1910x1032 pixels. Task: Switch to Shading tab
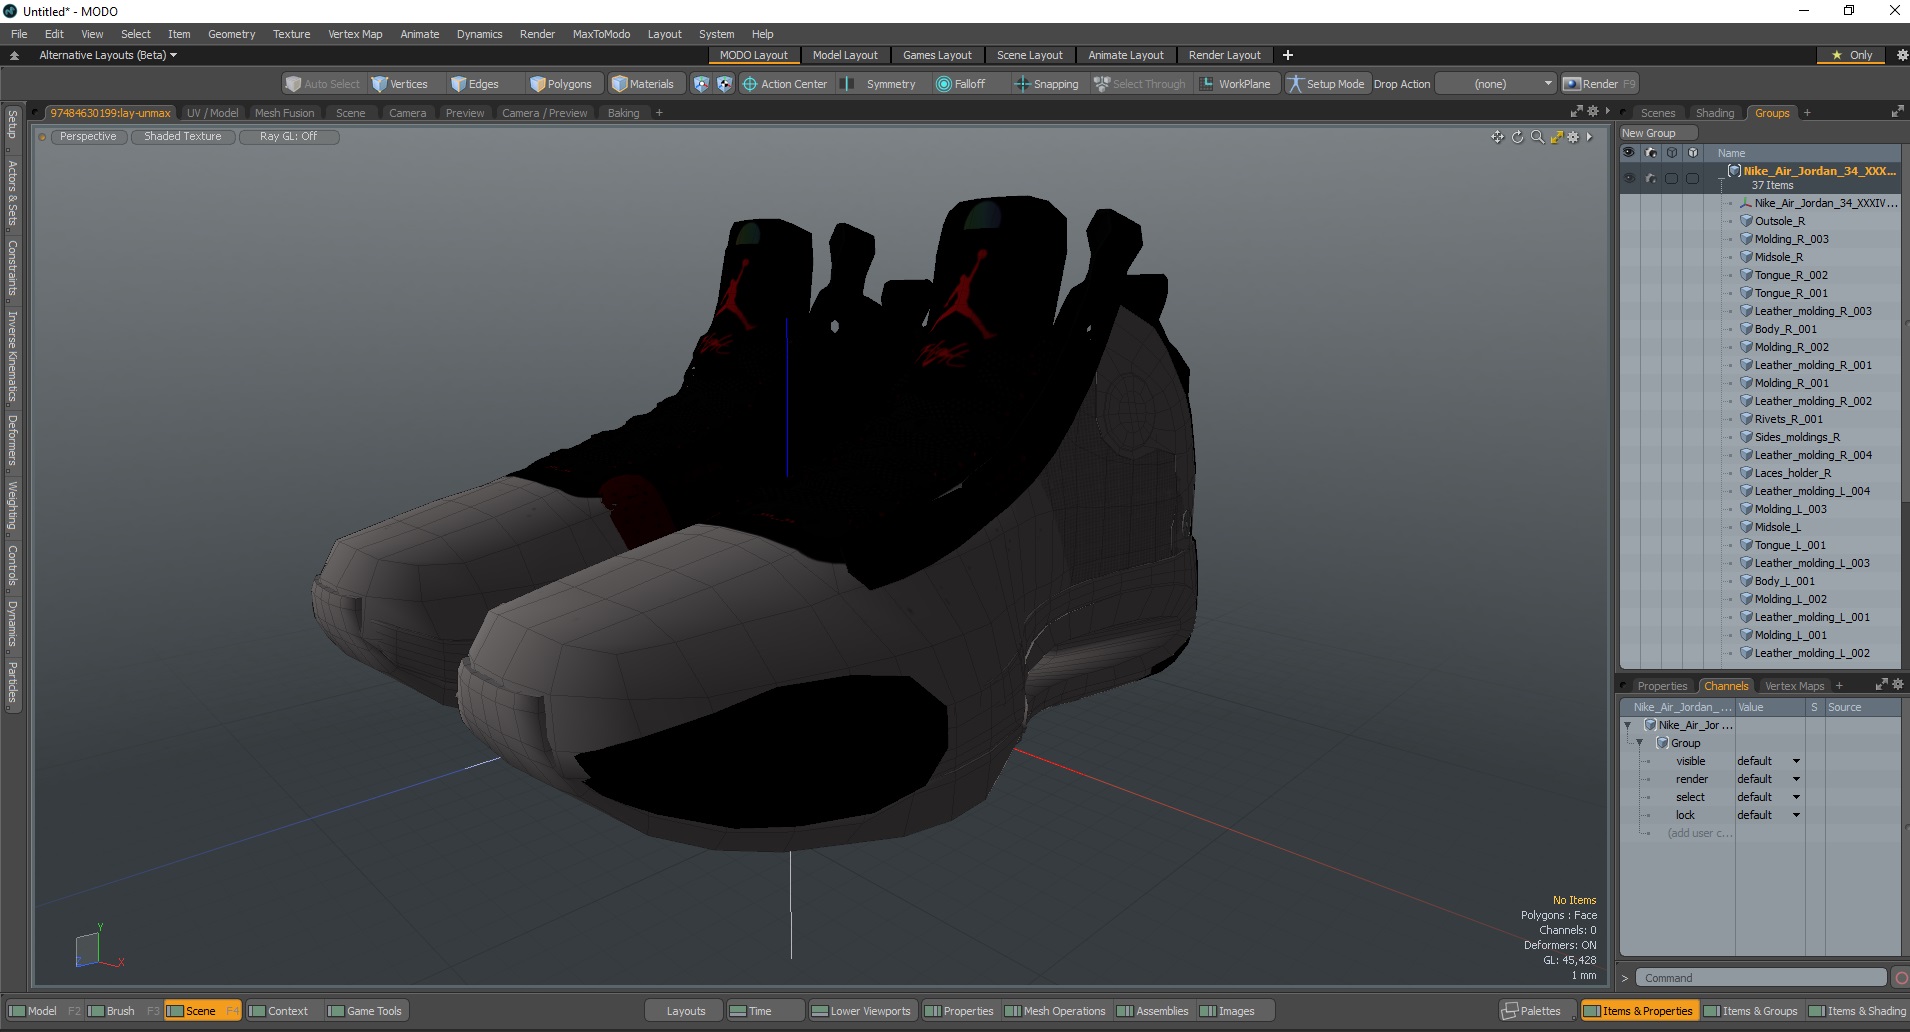1715,113
